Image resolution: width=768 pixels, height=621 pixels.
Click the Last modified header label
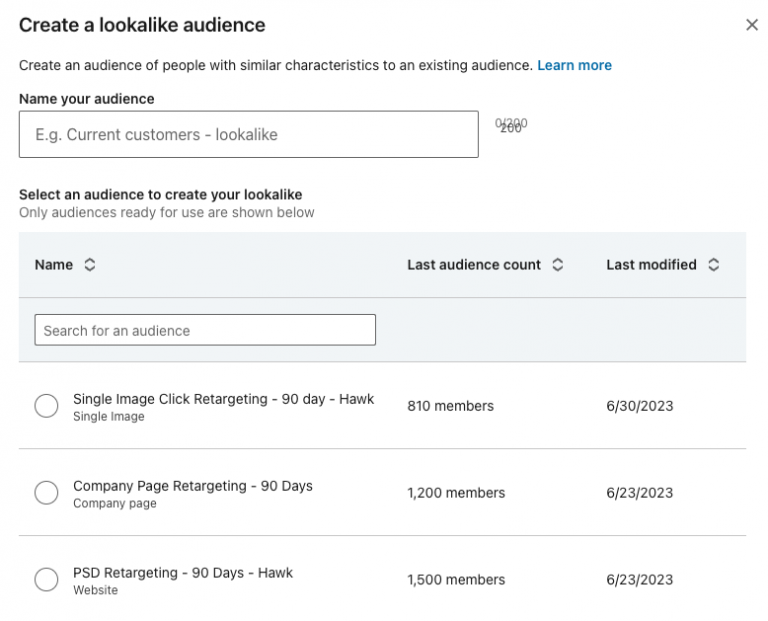tap(651, 265)
